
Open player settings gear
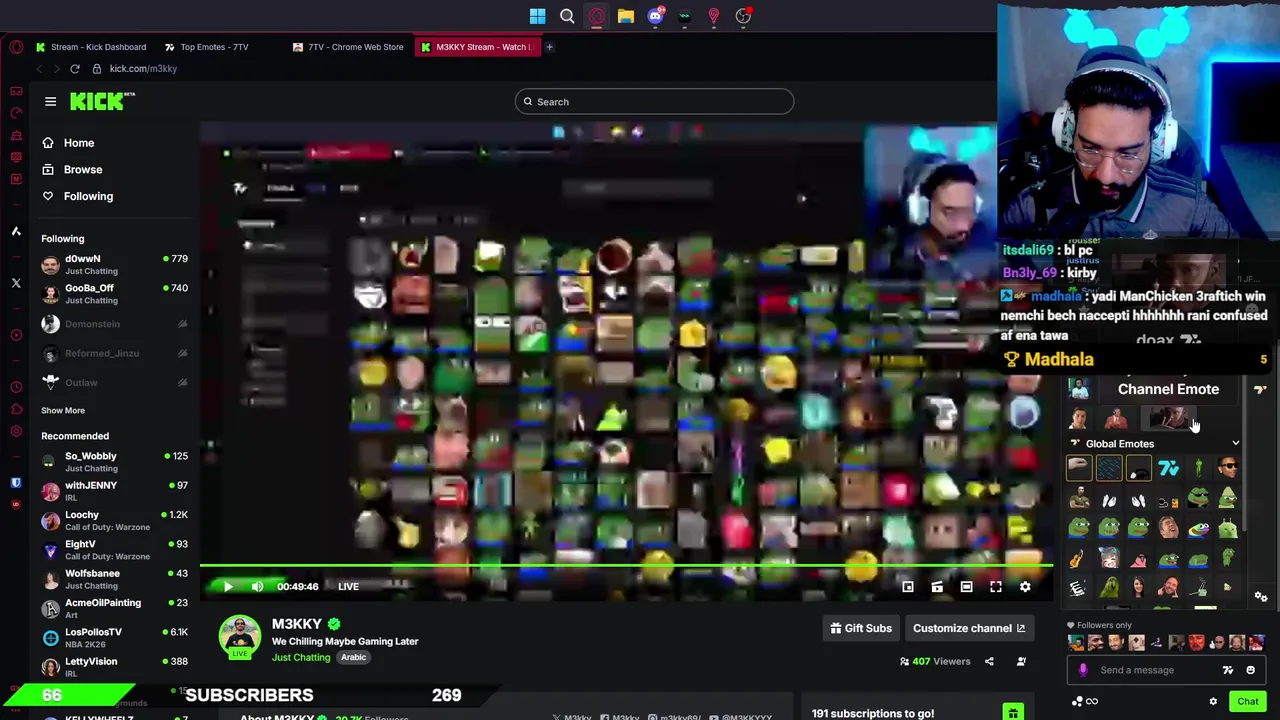(1025, 588)
